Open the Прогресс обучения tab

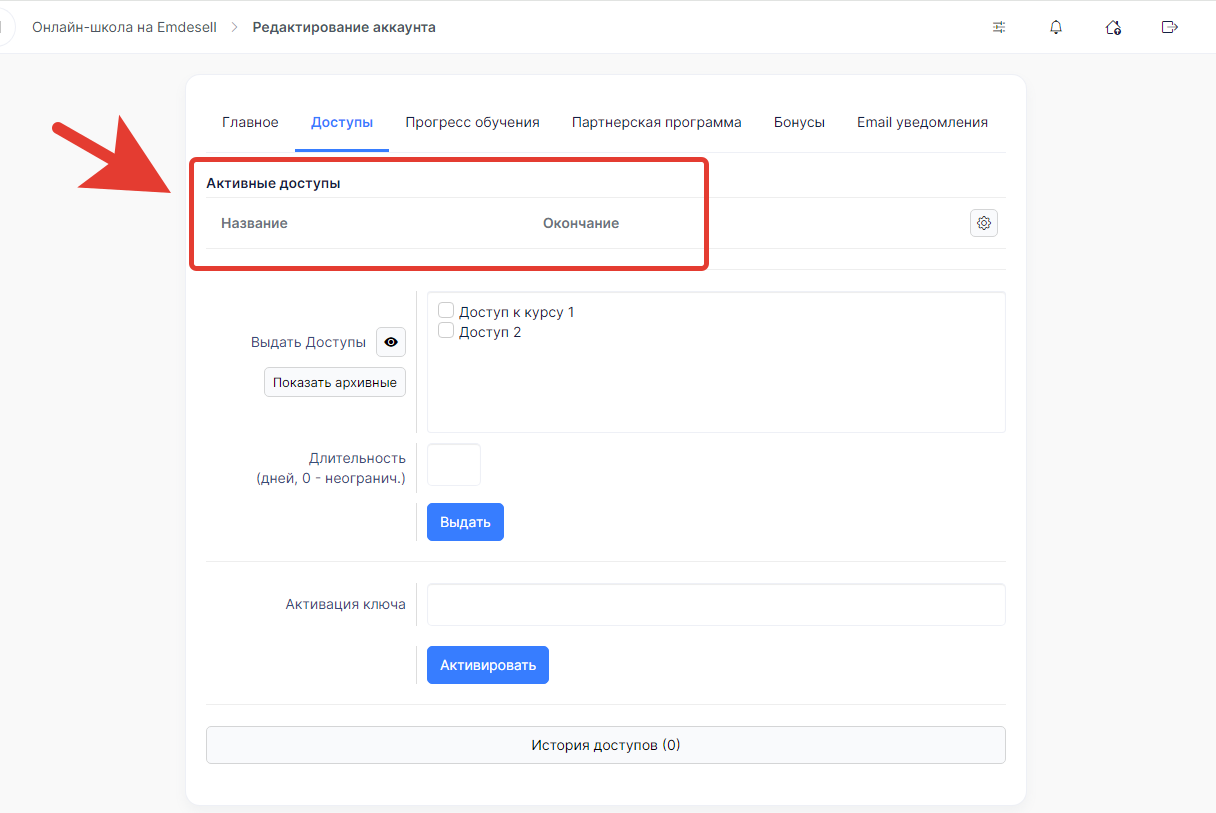point(472,122)
